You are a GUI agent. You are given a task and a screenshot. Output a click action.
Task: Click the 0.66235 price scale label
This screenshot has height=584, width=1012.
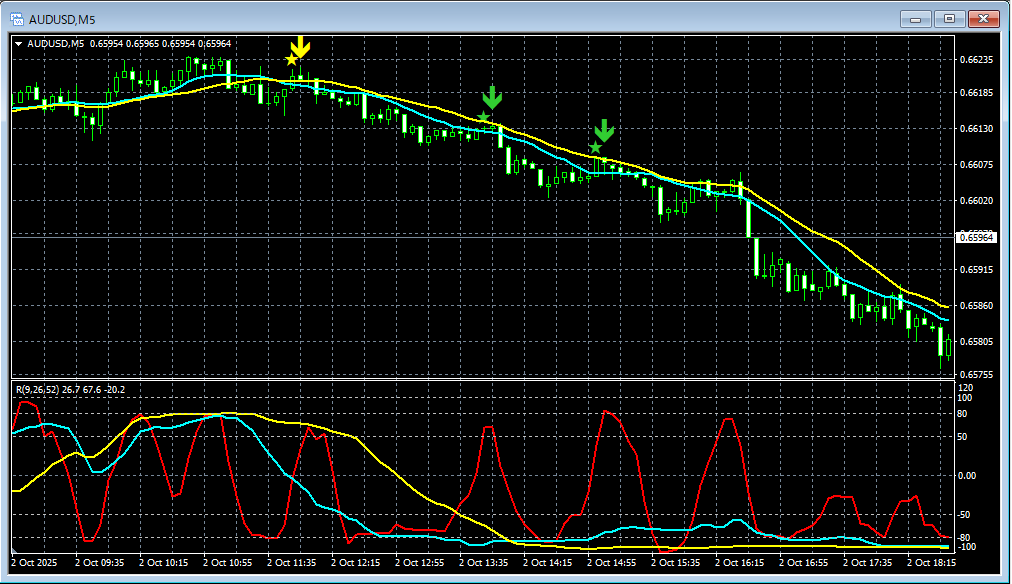tap(976, 60)
